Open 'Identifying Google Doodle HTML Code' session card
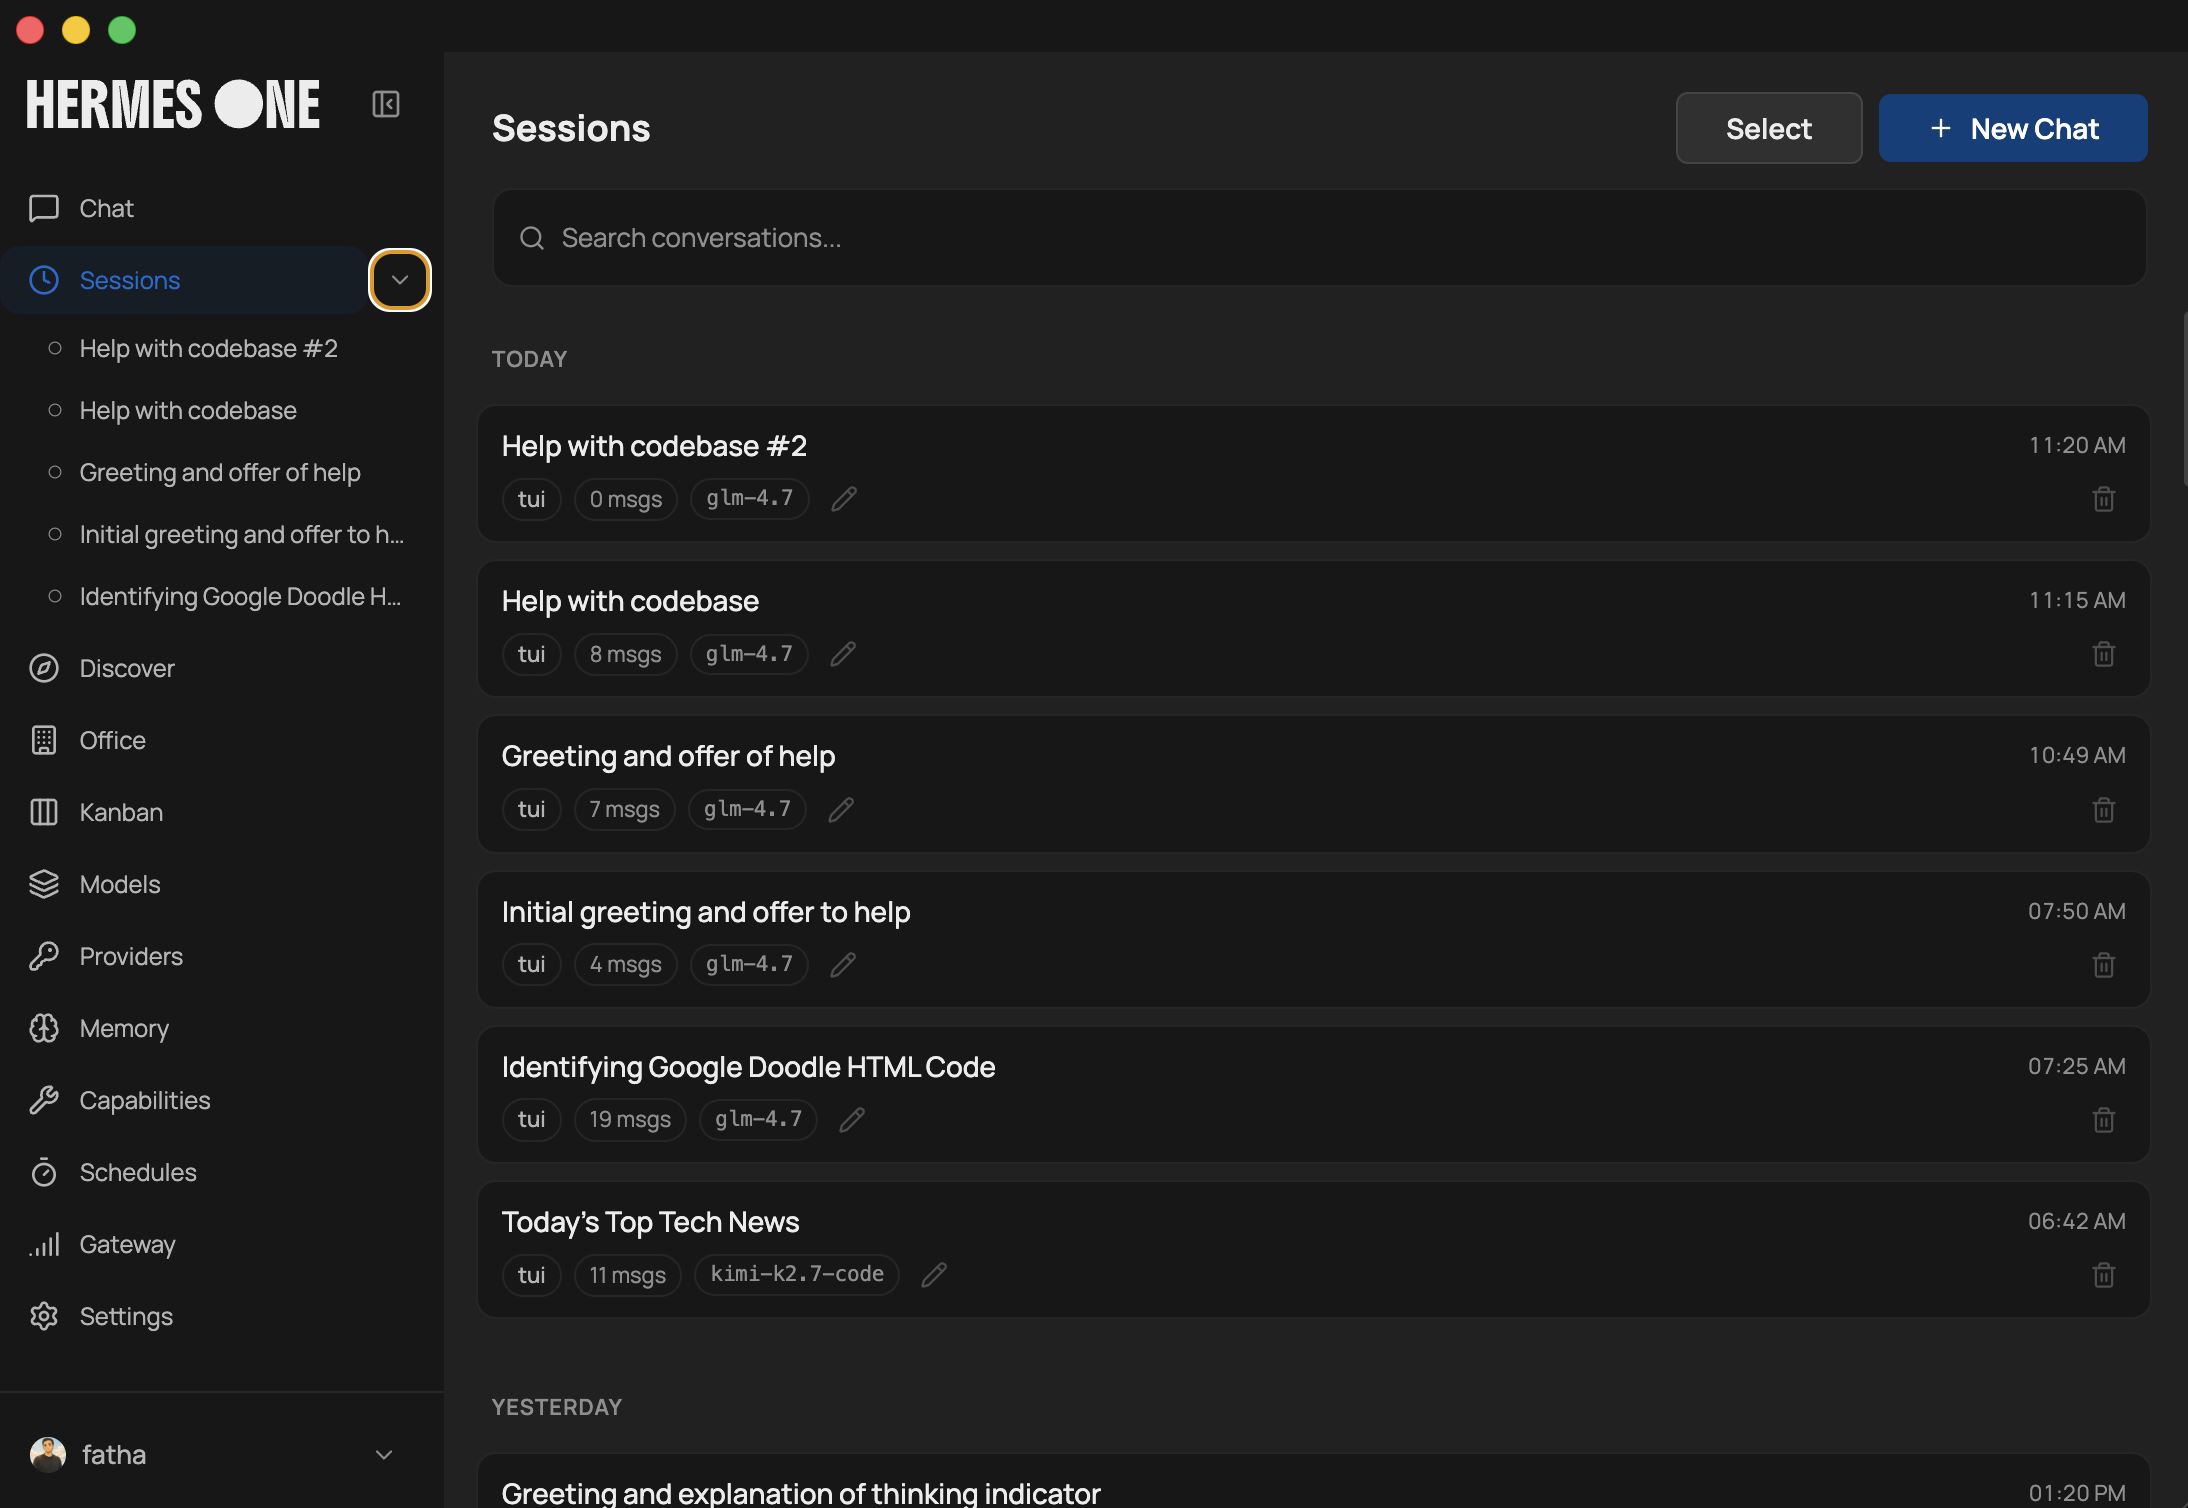 click(x=1314, y=1094)
